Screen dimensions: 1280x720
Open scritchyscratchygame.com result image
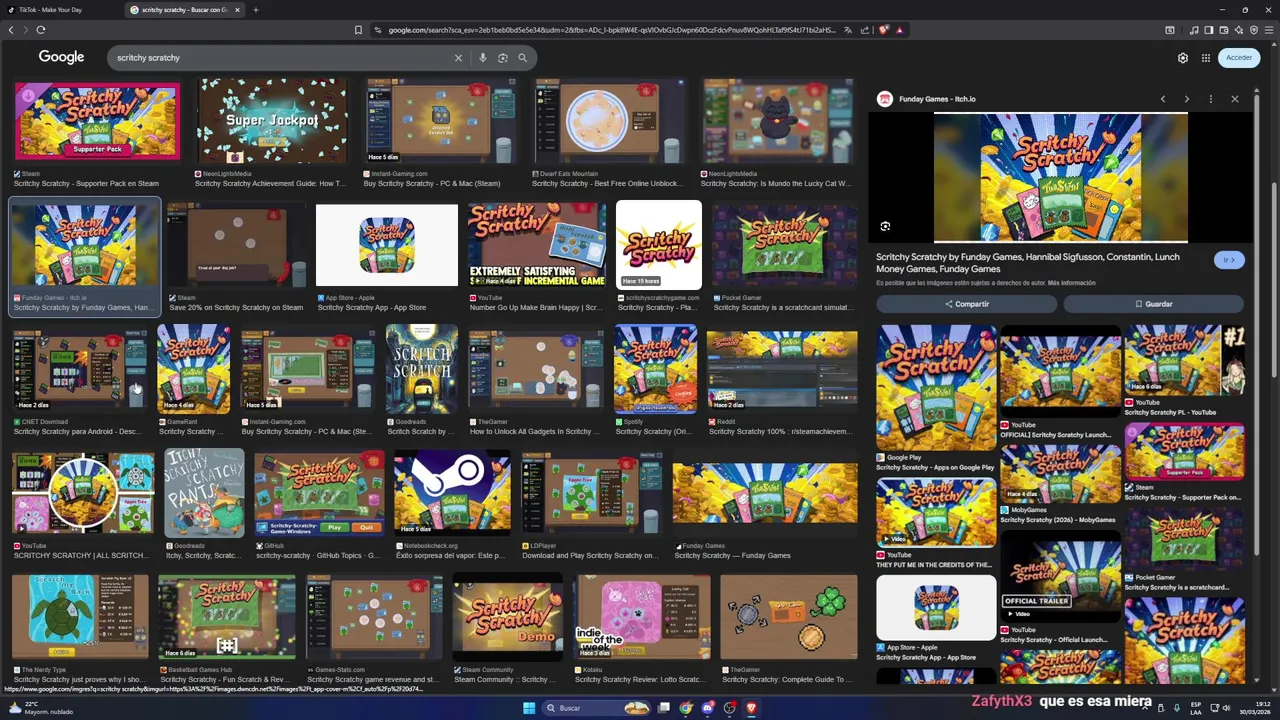coord(659,244)
